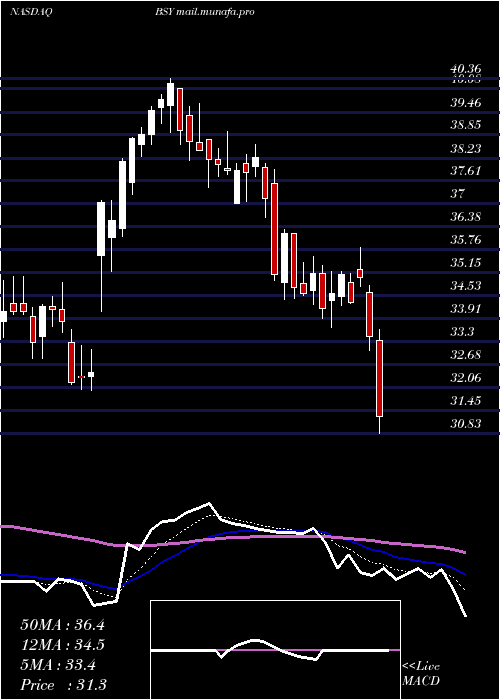
Task: Select the 38.23 price axis label
Action: 466,149
